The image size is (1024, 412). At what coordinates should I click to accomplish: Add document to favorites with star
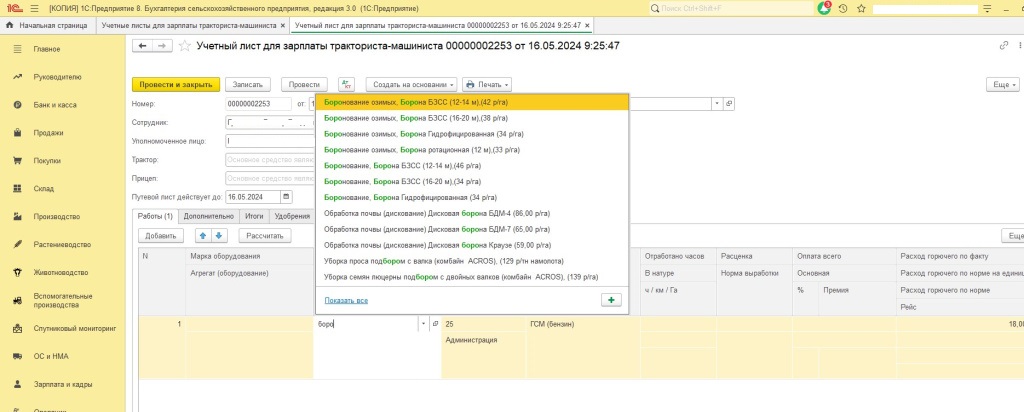[x=184, y=46]
